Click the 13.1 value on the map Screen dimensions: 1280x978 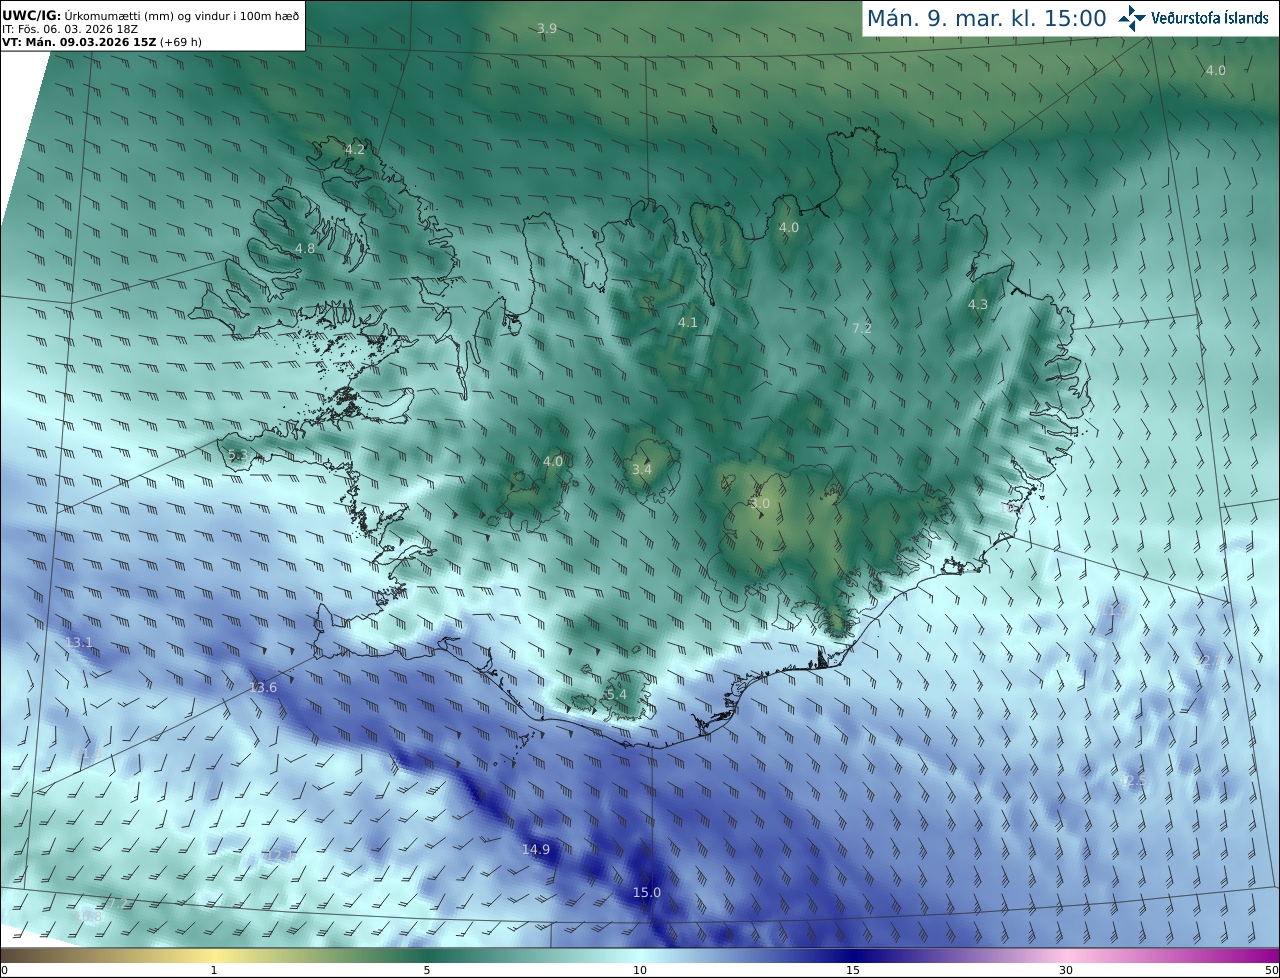pyautogui.click(x=79, y=642)
